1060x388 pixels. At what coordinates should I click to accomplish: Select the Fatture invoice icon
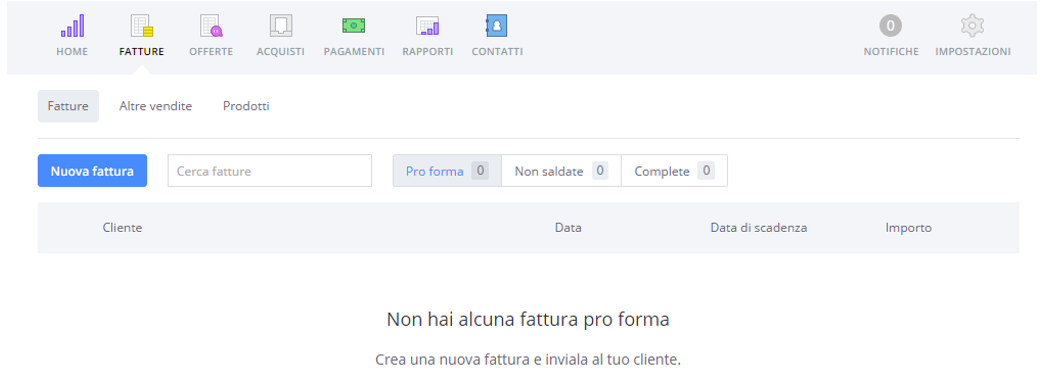pyautogui.click(x=141, y=26)
